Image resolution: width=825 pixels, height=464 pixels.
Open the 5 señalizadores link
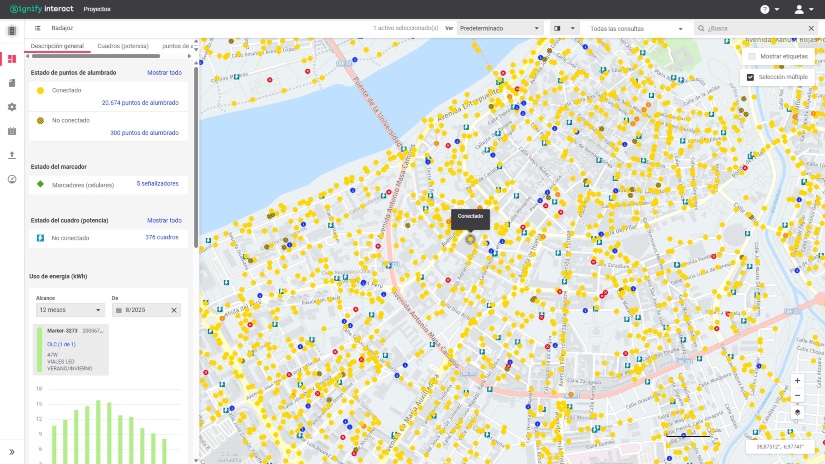[157, 184]
